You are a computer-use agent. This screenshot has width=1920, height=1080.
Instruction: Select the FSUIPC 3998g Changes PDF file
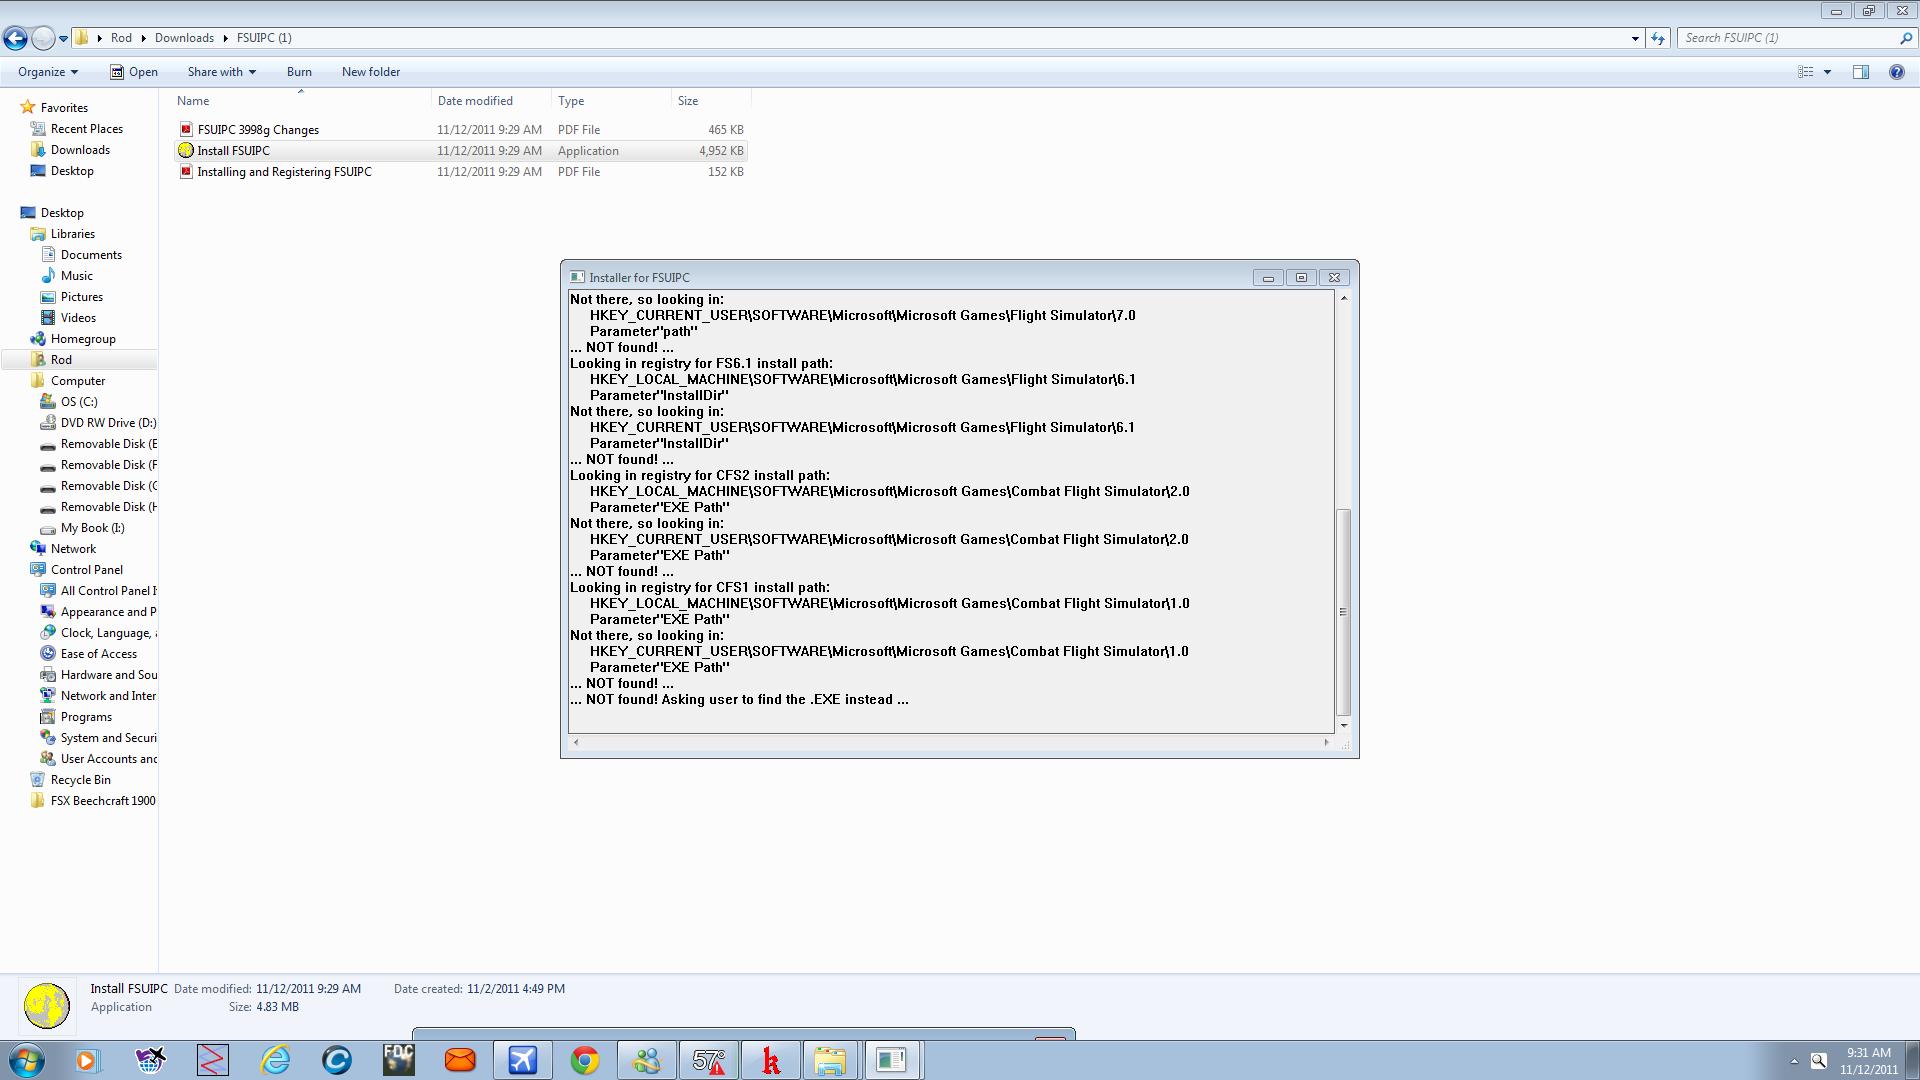pyautogui.click(x=258, y=130)
